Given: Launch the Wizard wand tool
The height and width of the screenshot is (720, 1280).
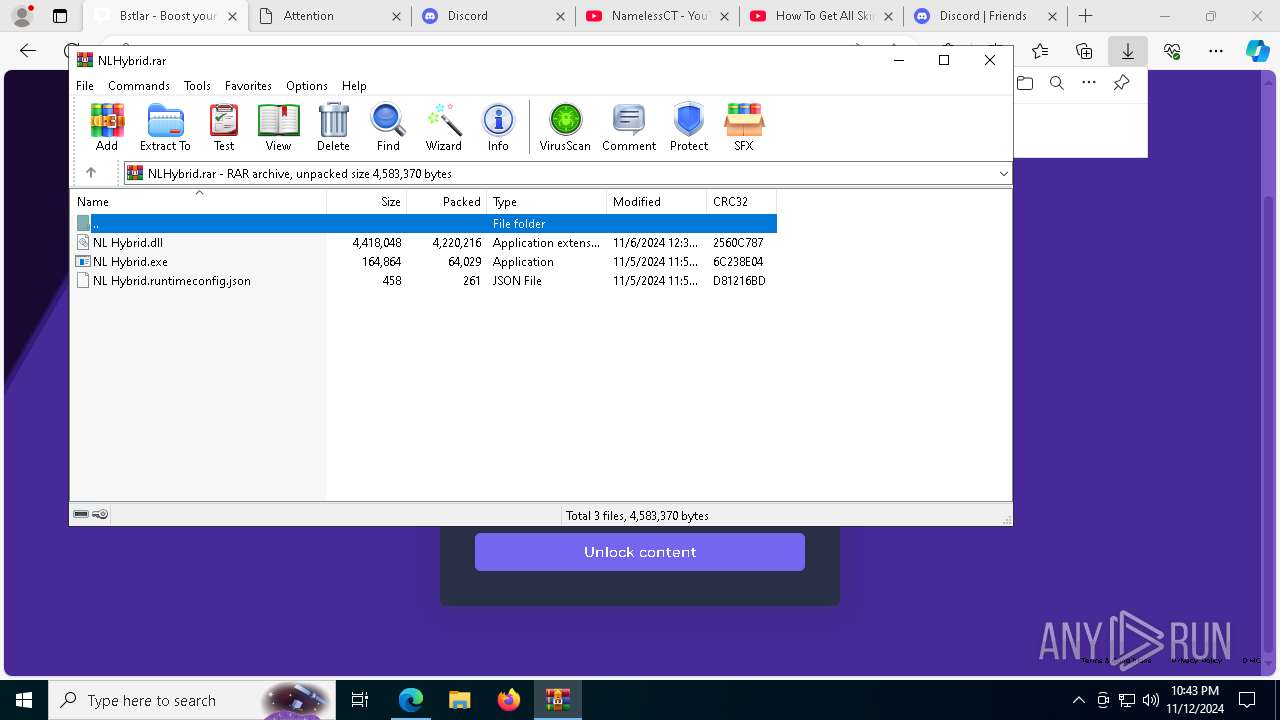Looking at the screenshot, I should 444,127.
